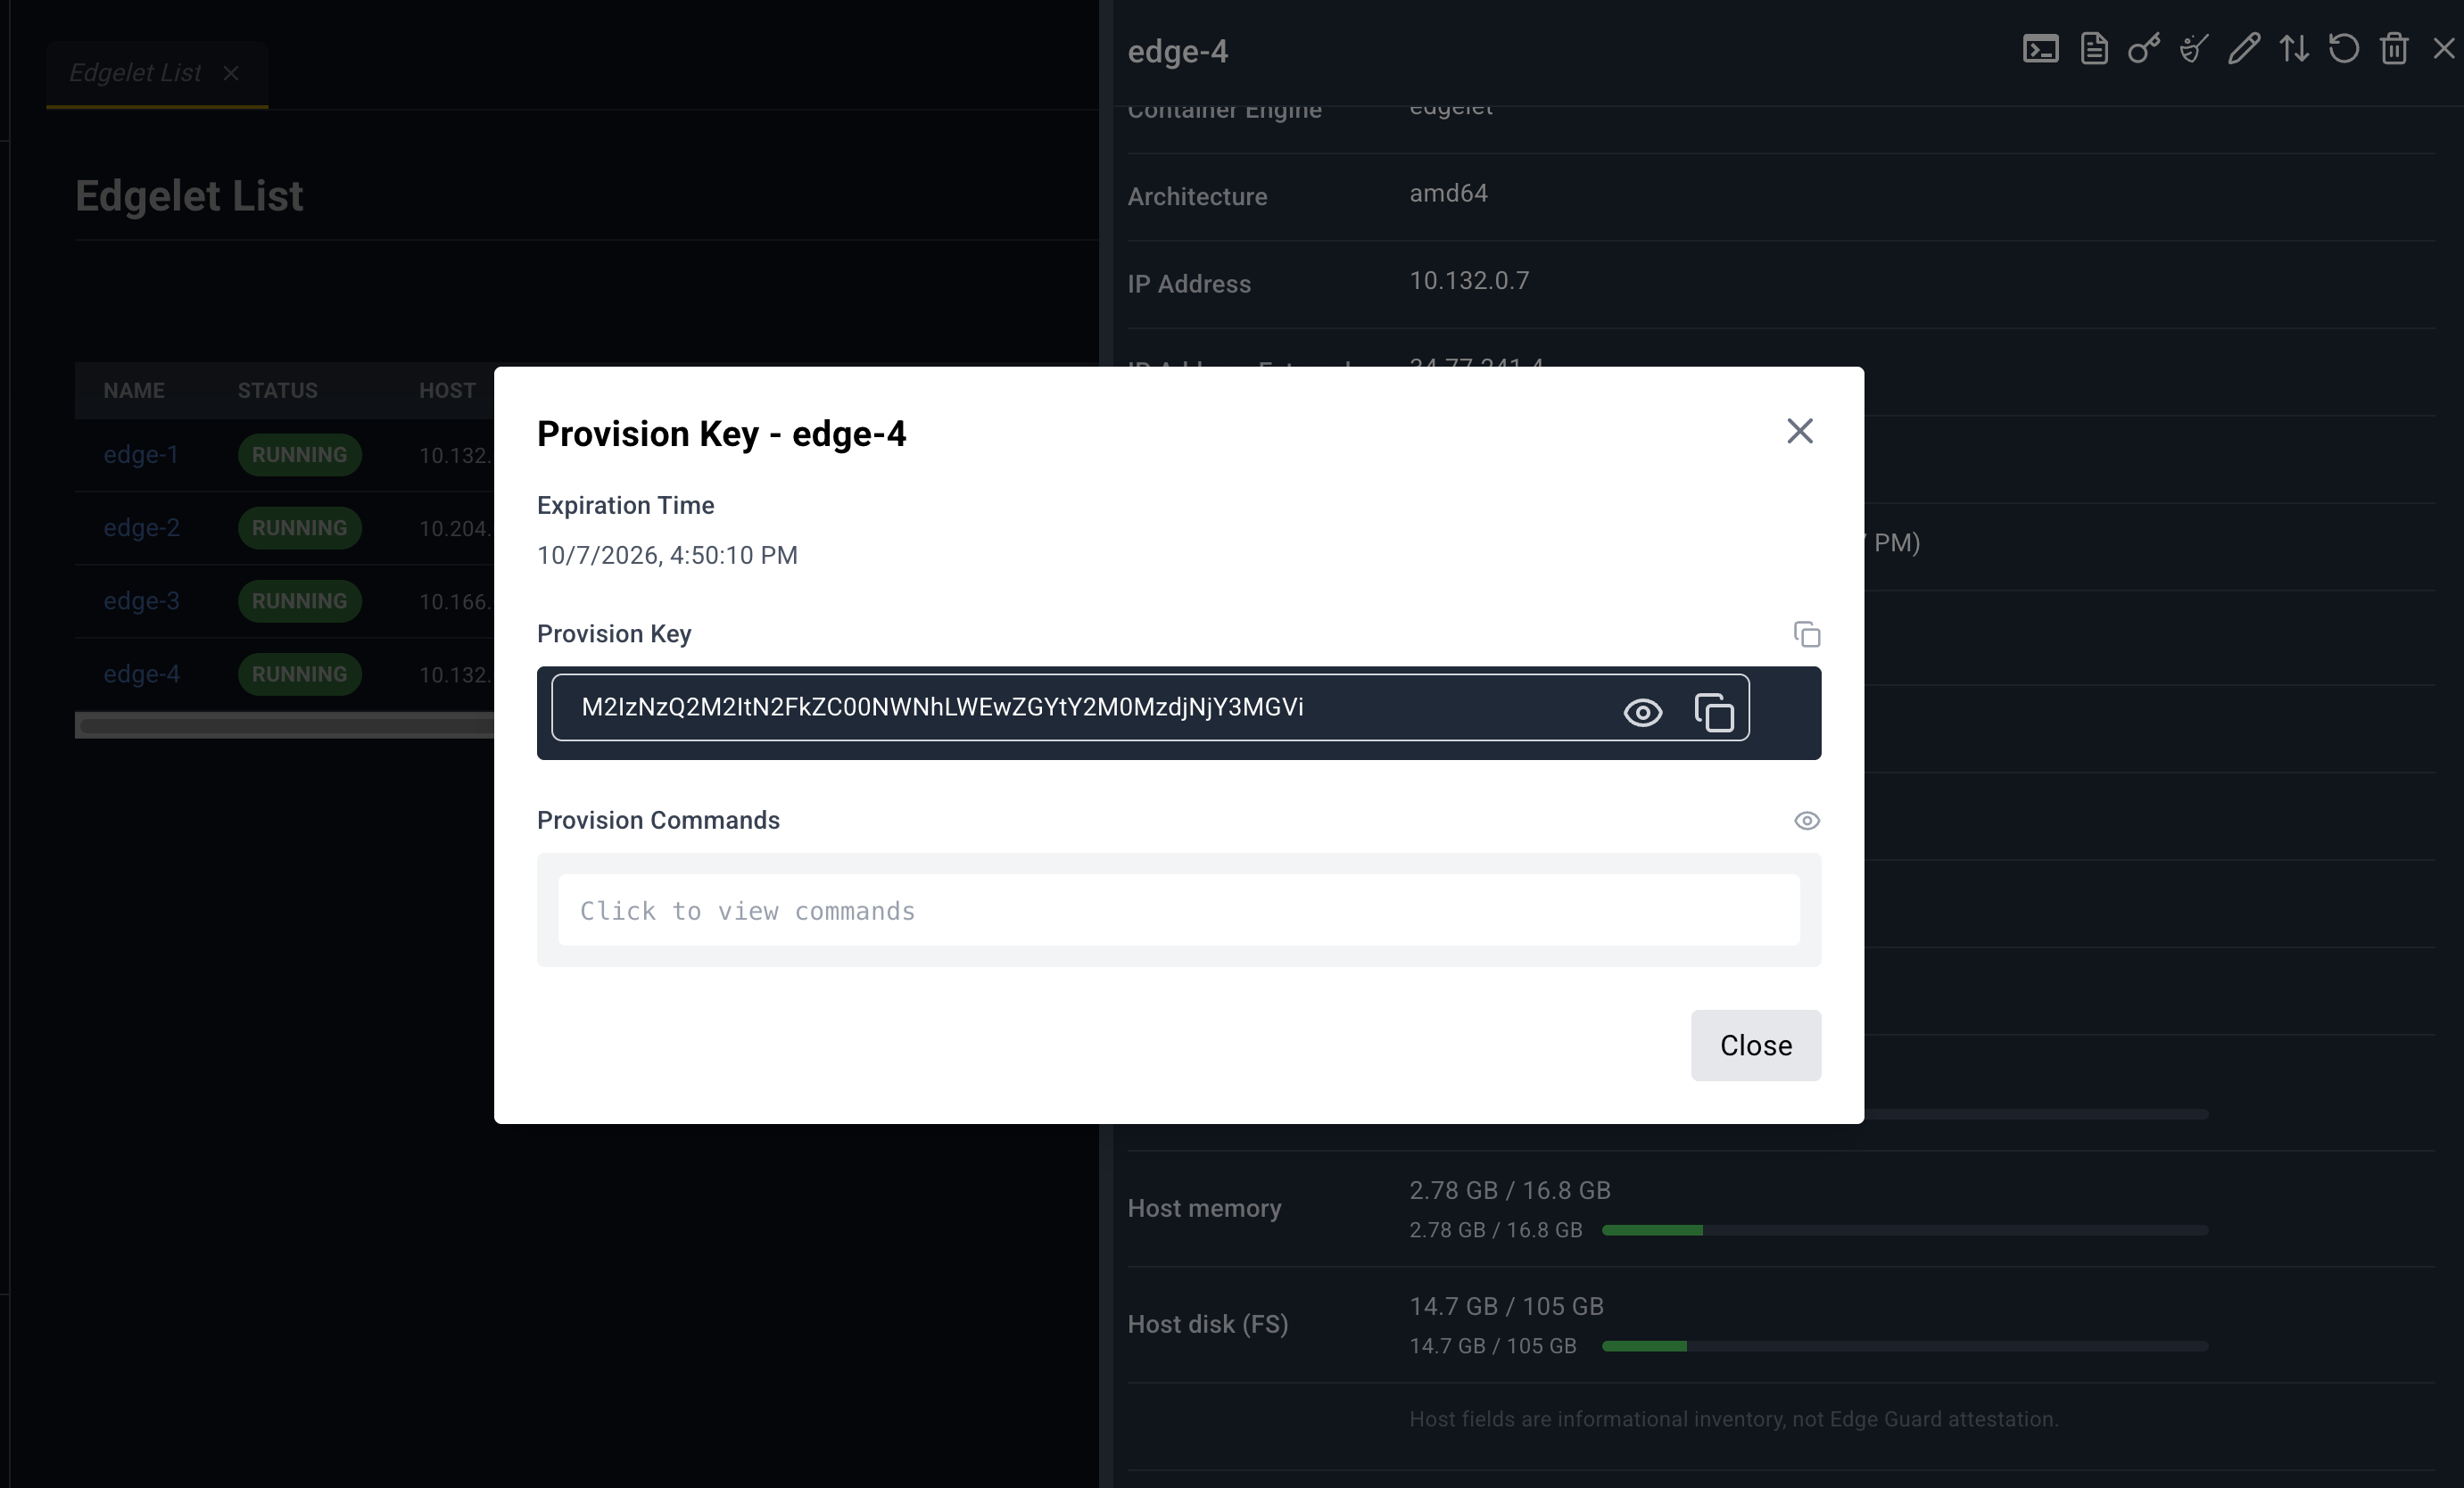Viewport: 2464px width, 1488px height.
Task: Click the horizontal scrollbar under edgelet table
Action: (286, 726)
